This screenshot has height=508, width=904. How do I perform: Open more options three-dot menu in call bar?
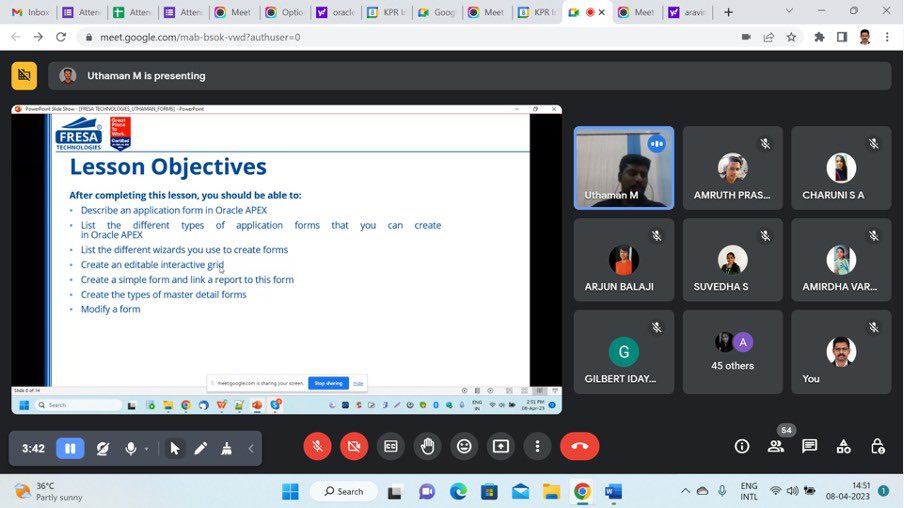(x=537, y=446)
